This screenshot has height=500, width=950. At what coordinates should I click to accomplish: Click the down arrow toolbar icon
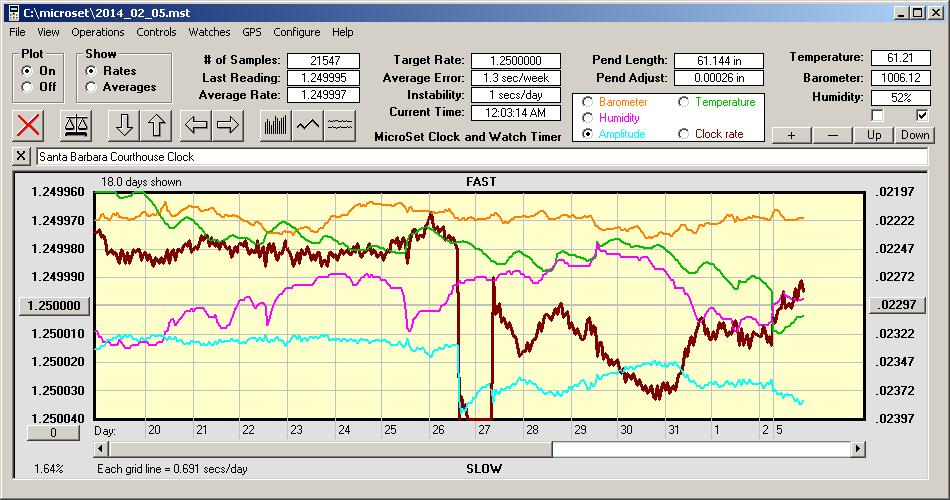coord(124,125)
